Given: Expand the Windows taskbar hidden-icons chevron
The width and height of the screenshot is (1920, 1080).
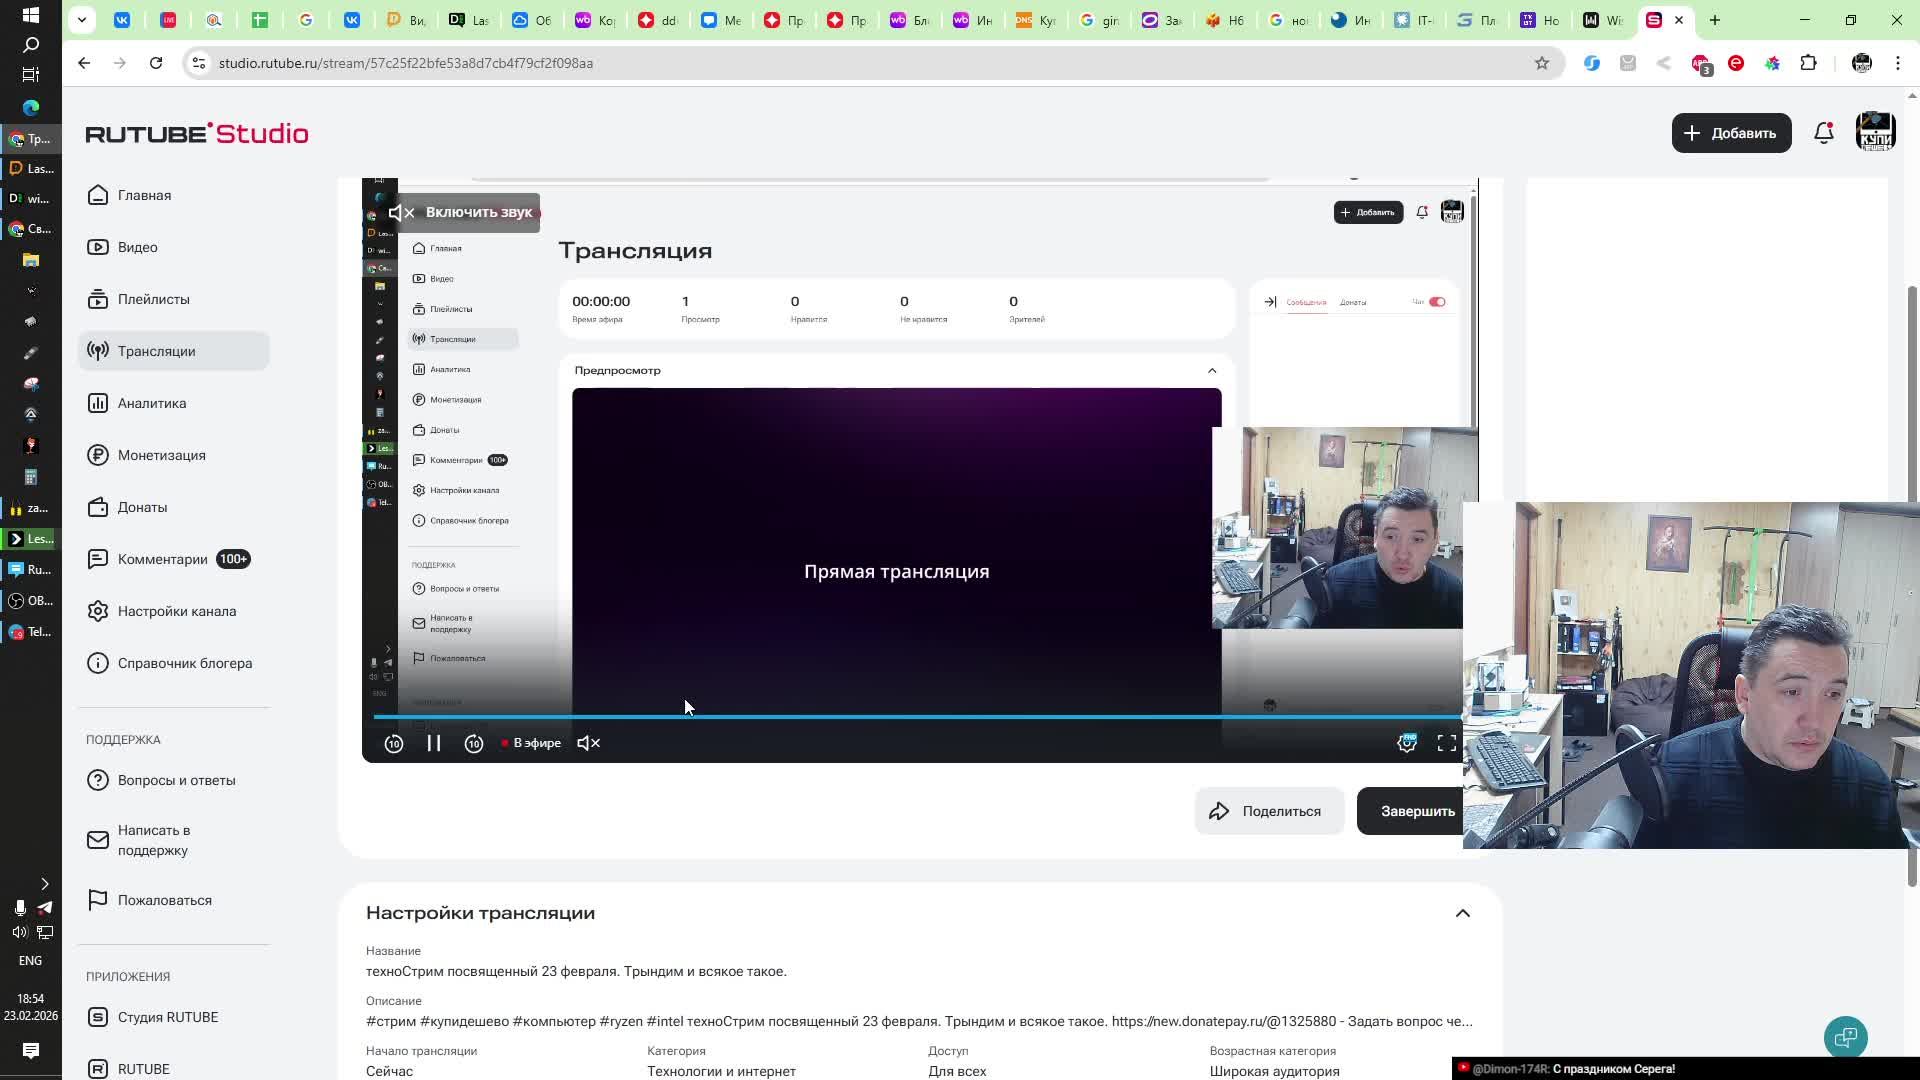Looking at the screenshot, I should 44,884.
